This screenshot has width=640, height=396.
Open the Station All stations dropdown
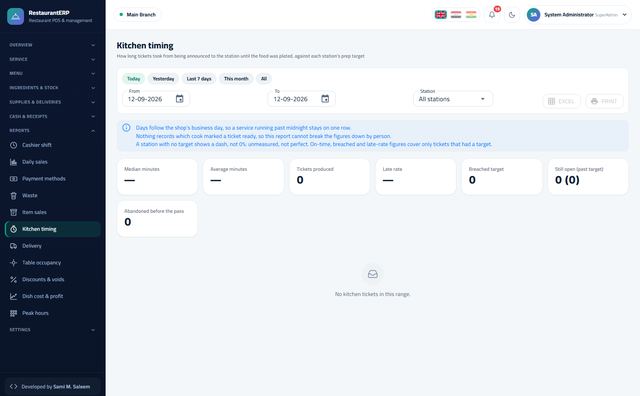[453, 99]
